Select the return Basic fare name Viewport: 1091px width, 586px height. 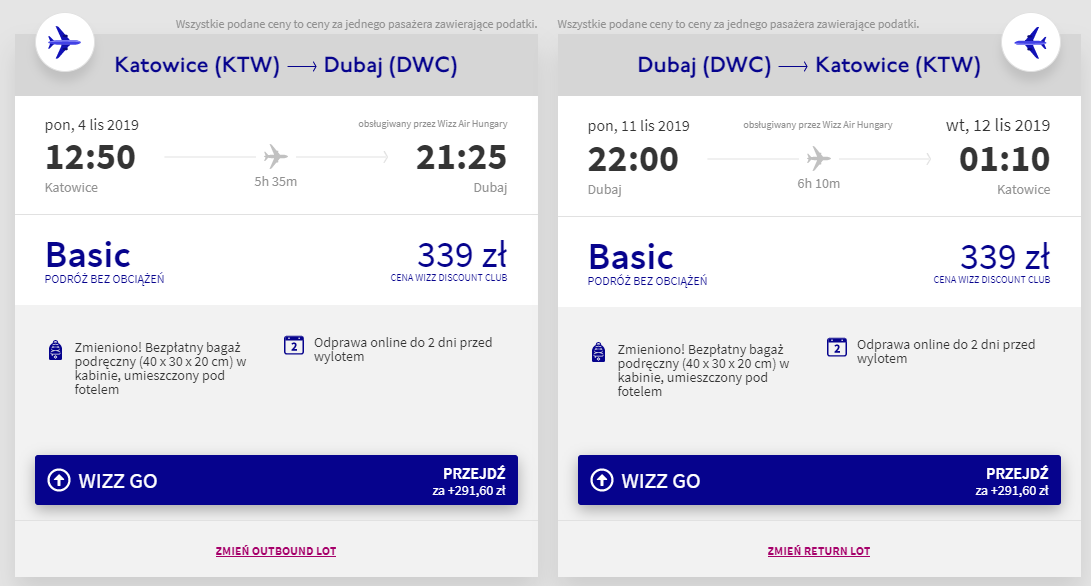tap(631, 255)
